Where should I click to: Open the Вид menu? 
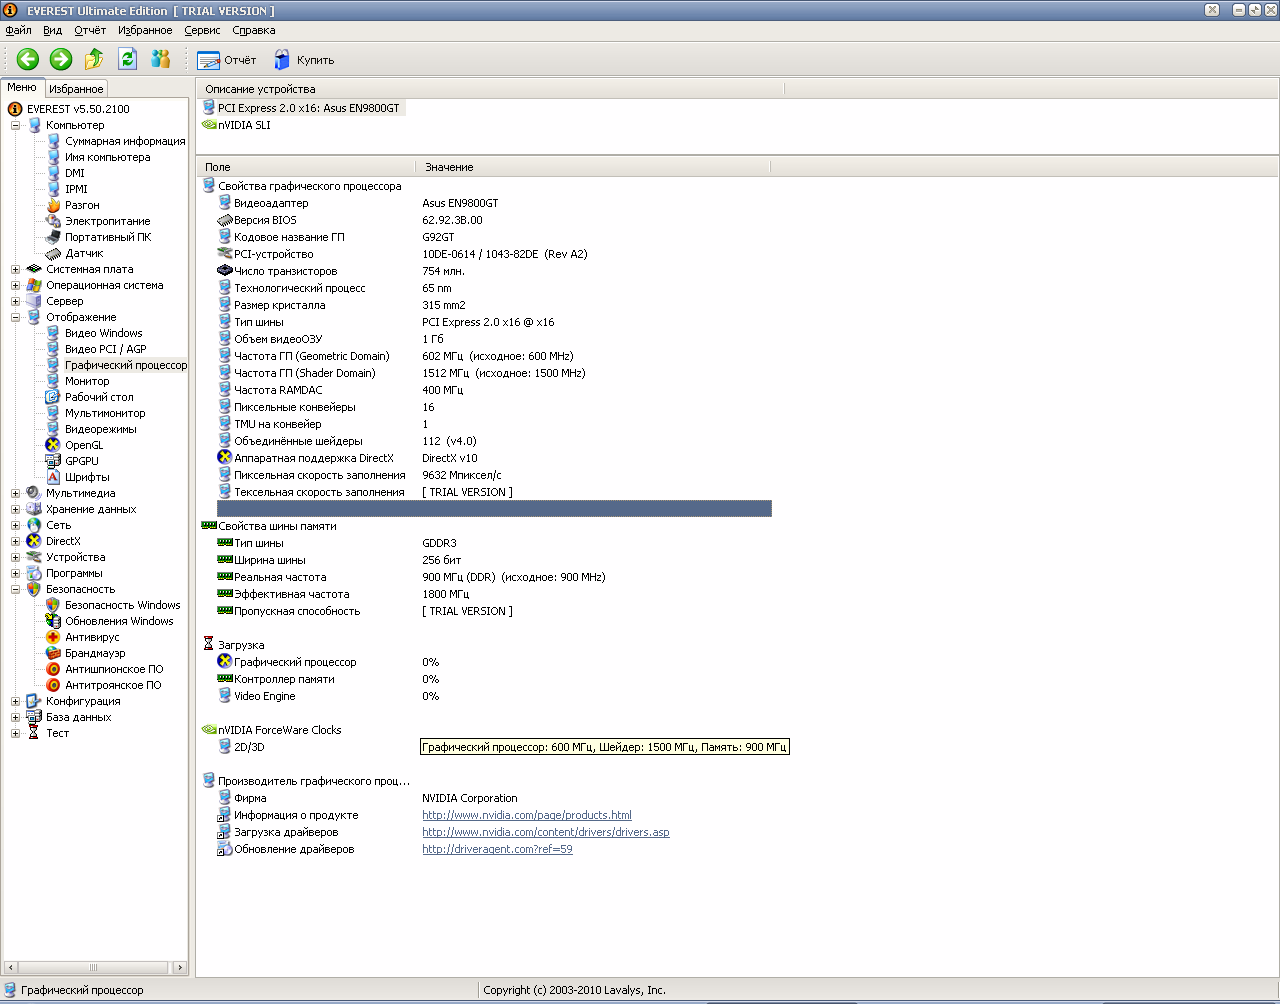[52, 31]
